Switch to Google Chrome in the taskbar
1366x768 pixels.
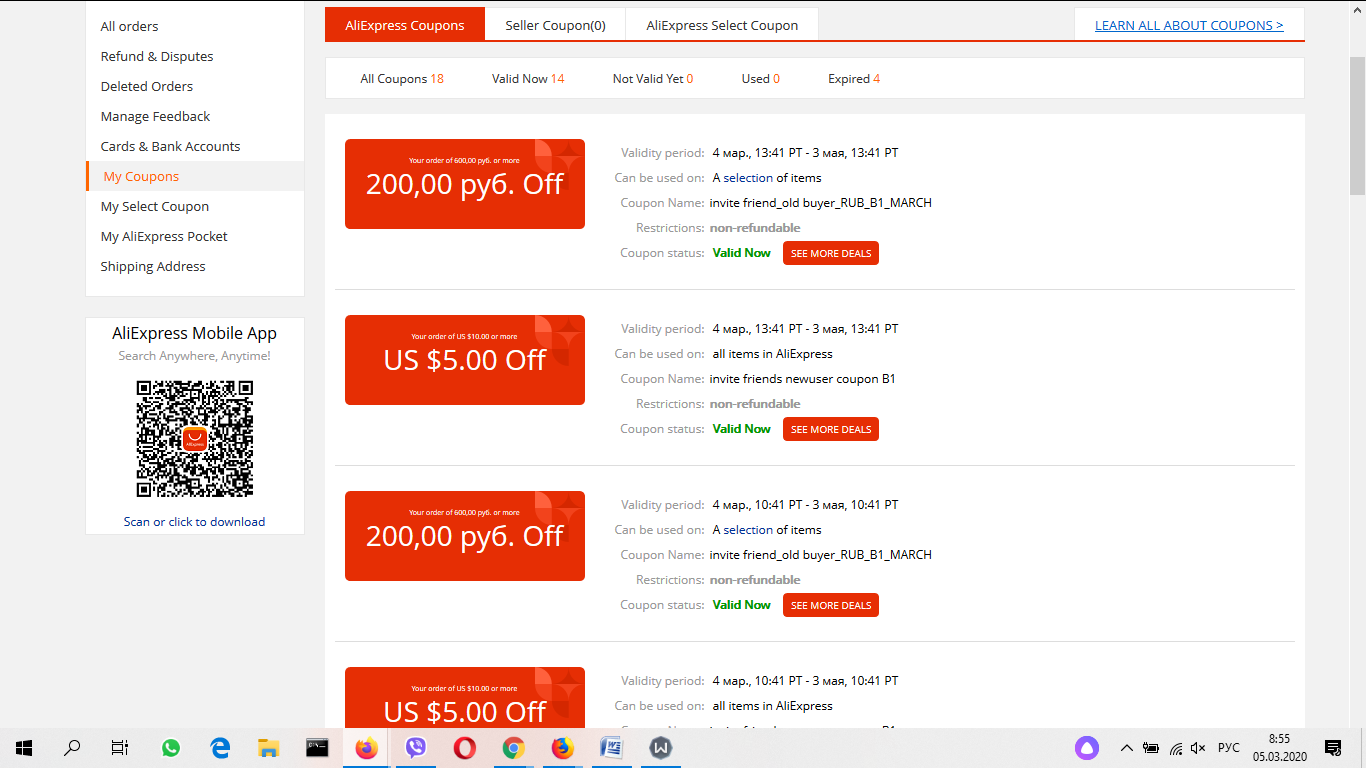[513, 747]
